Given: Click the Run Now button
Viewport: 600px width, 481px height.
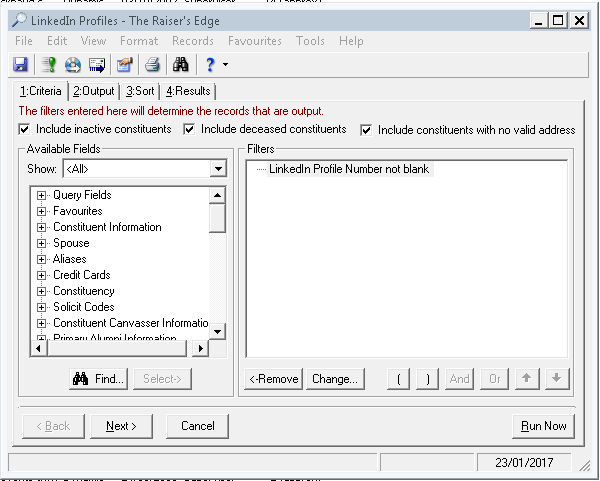Looking at the screenshot, I should click(x=543, y=426).
